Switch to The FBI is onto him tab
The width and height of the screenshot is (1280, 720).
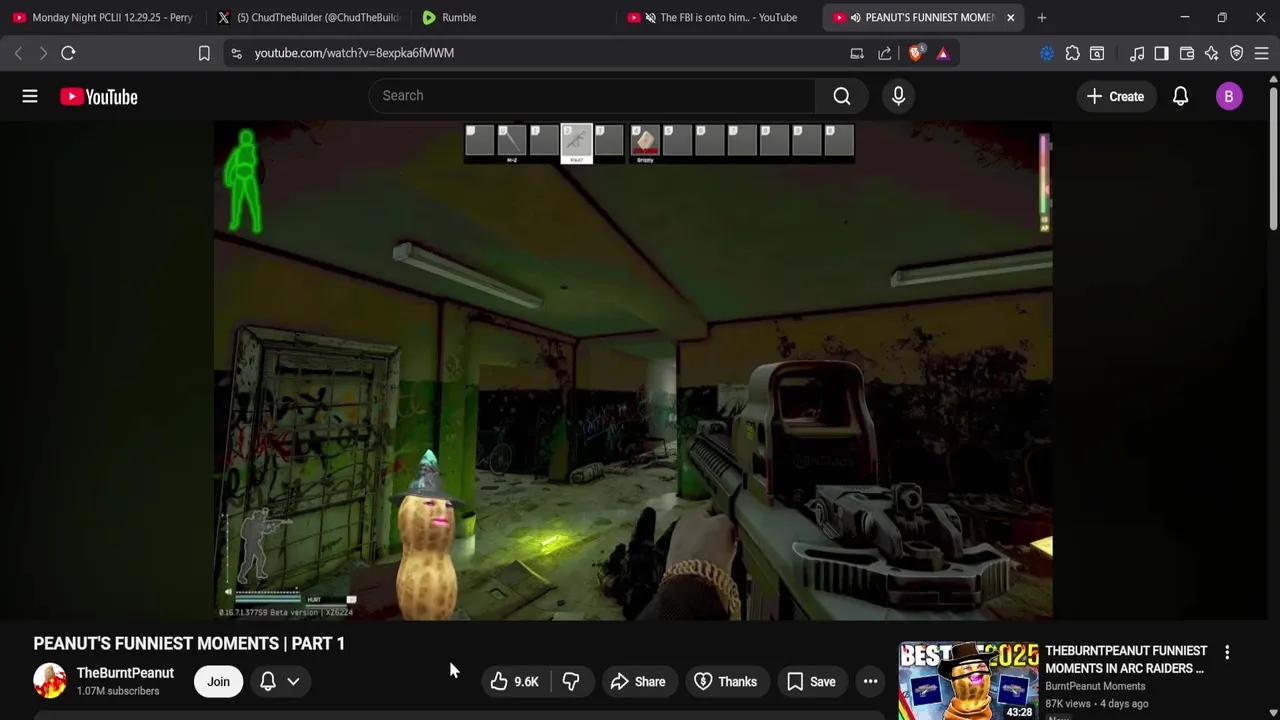coord(718,17)
